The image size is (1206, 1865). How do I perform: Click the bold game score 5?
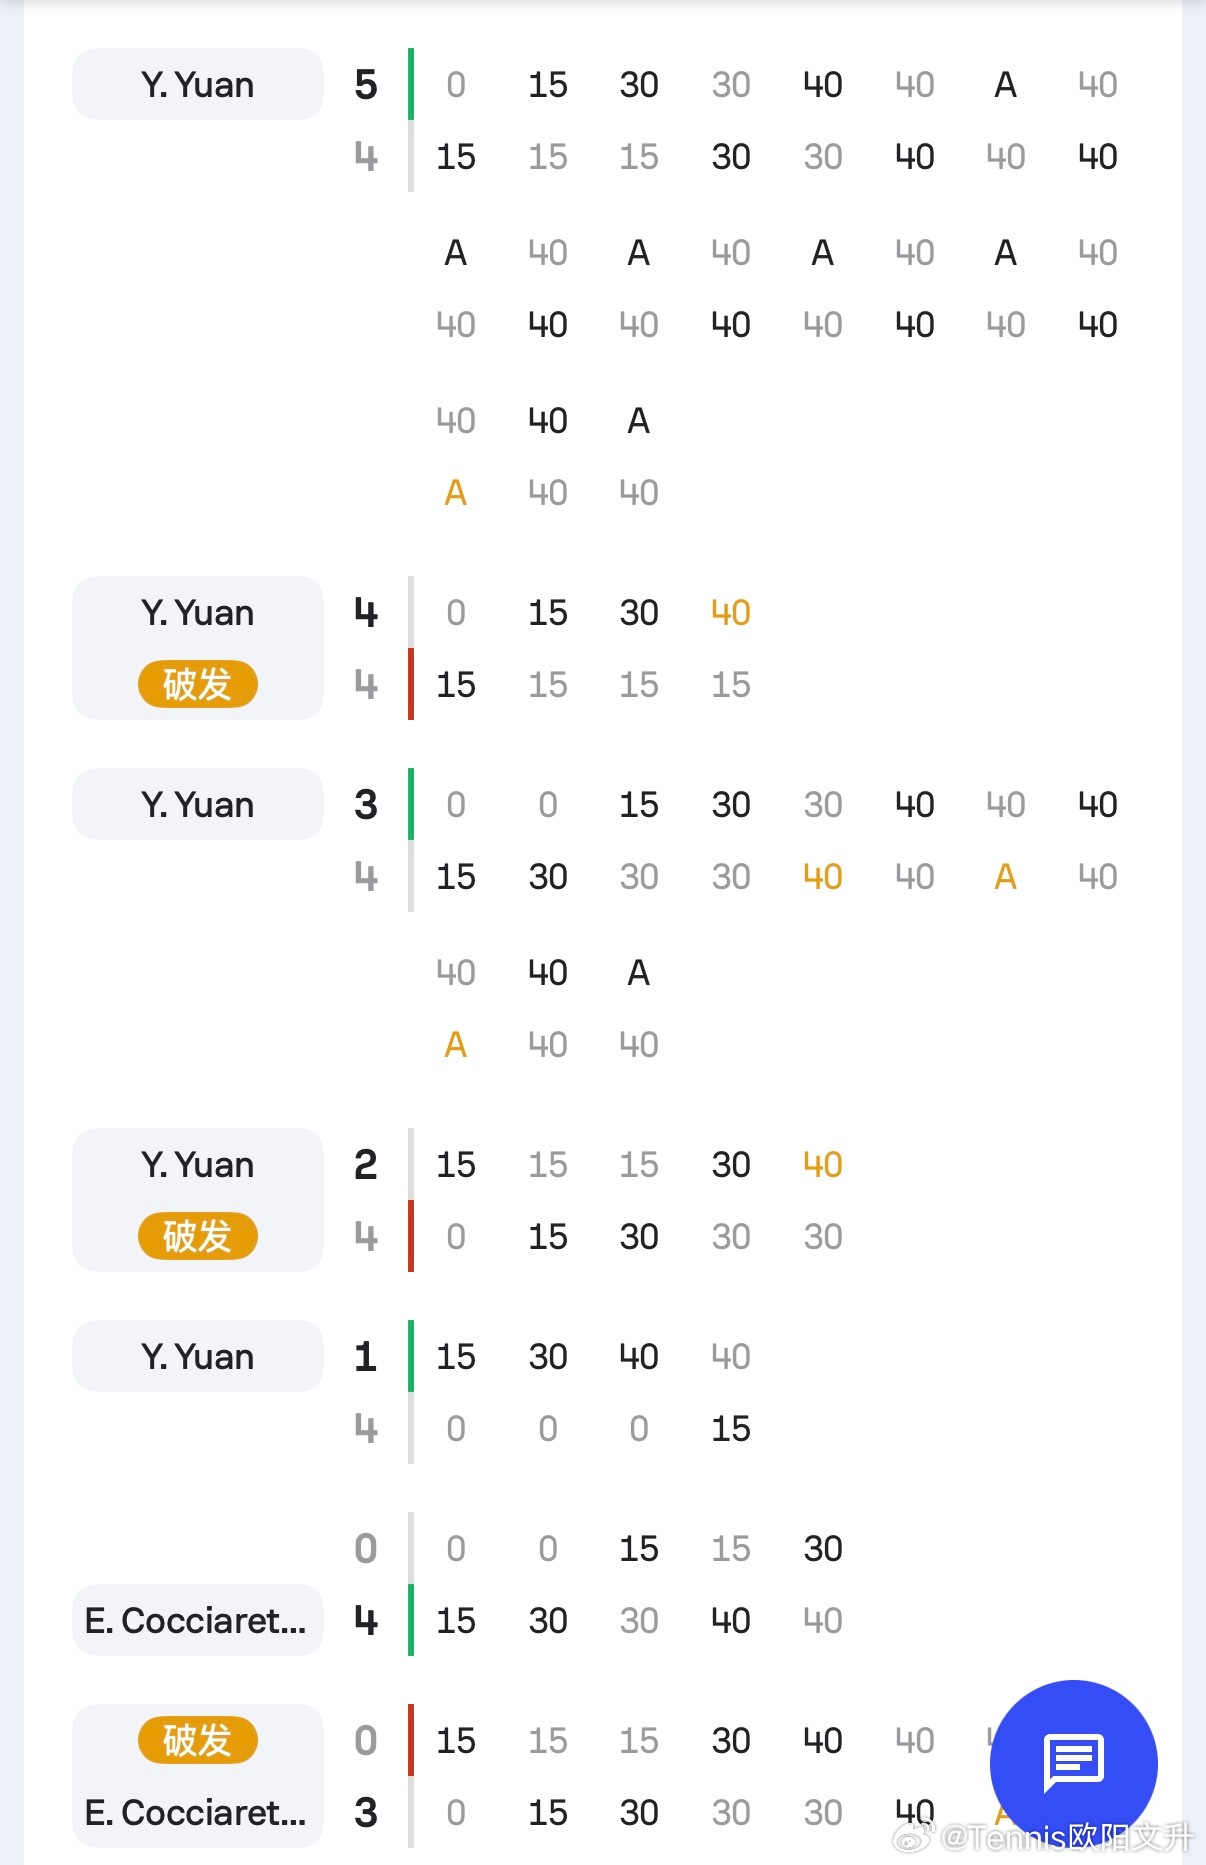click(x=366, y=85)
